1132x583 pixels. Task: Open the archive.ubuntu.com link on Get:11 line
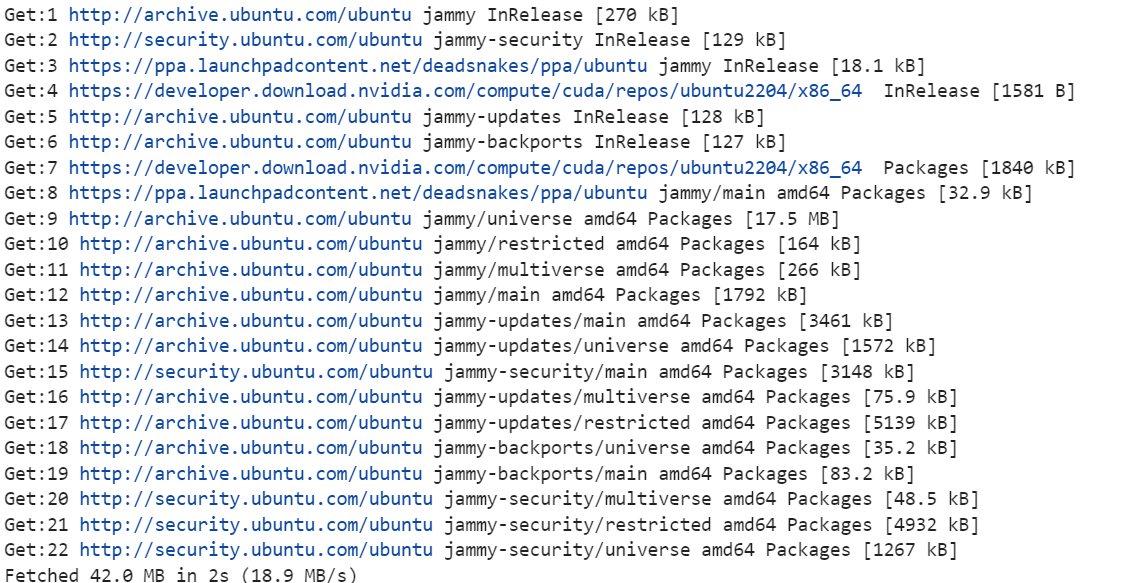(251, 270)
